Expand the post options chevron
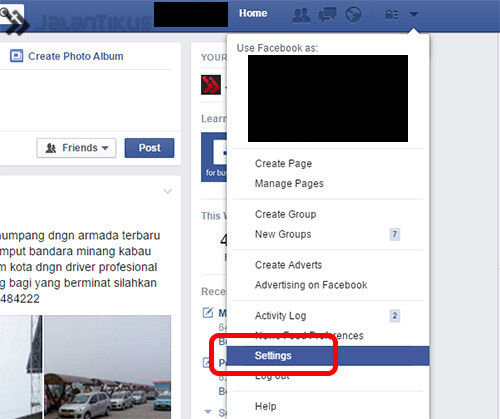The image size is (500, 419). 167,191
